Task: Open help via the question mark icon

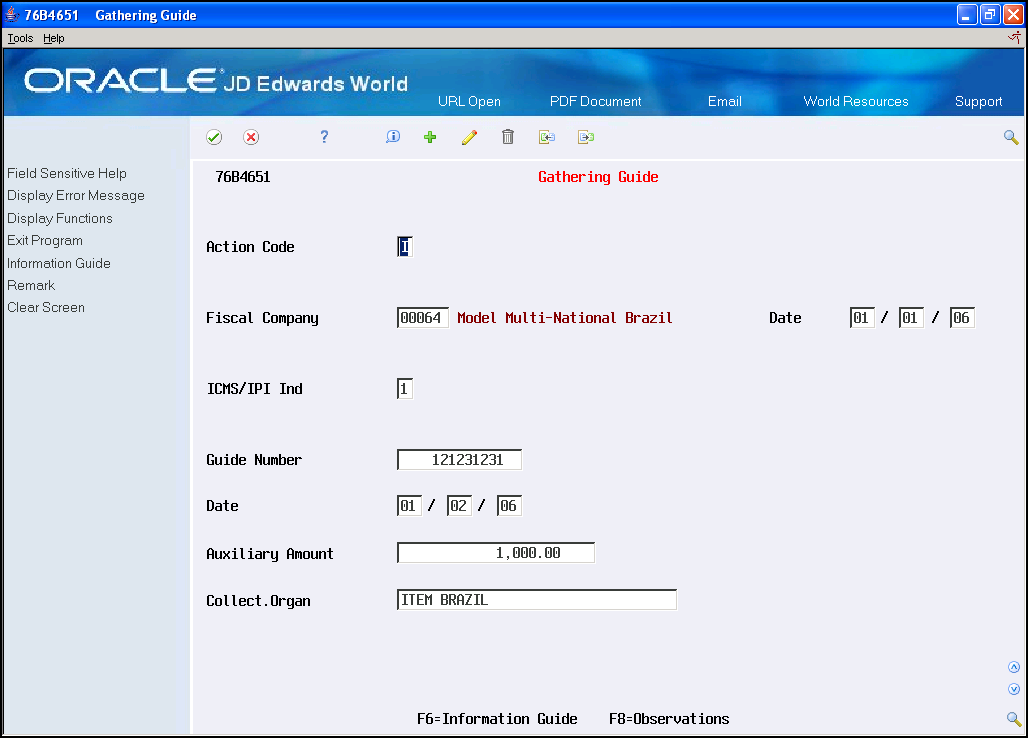Action: [324, 136]
